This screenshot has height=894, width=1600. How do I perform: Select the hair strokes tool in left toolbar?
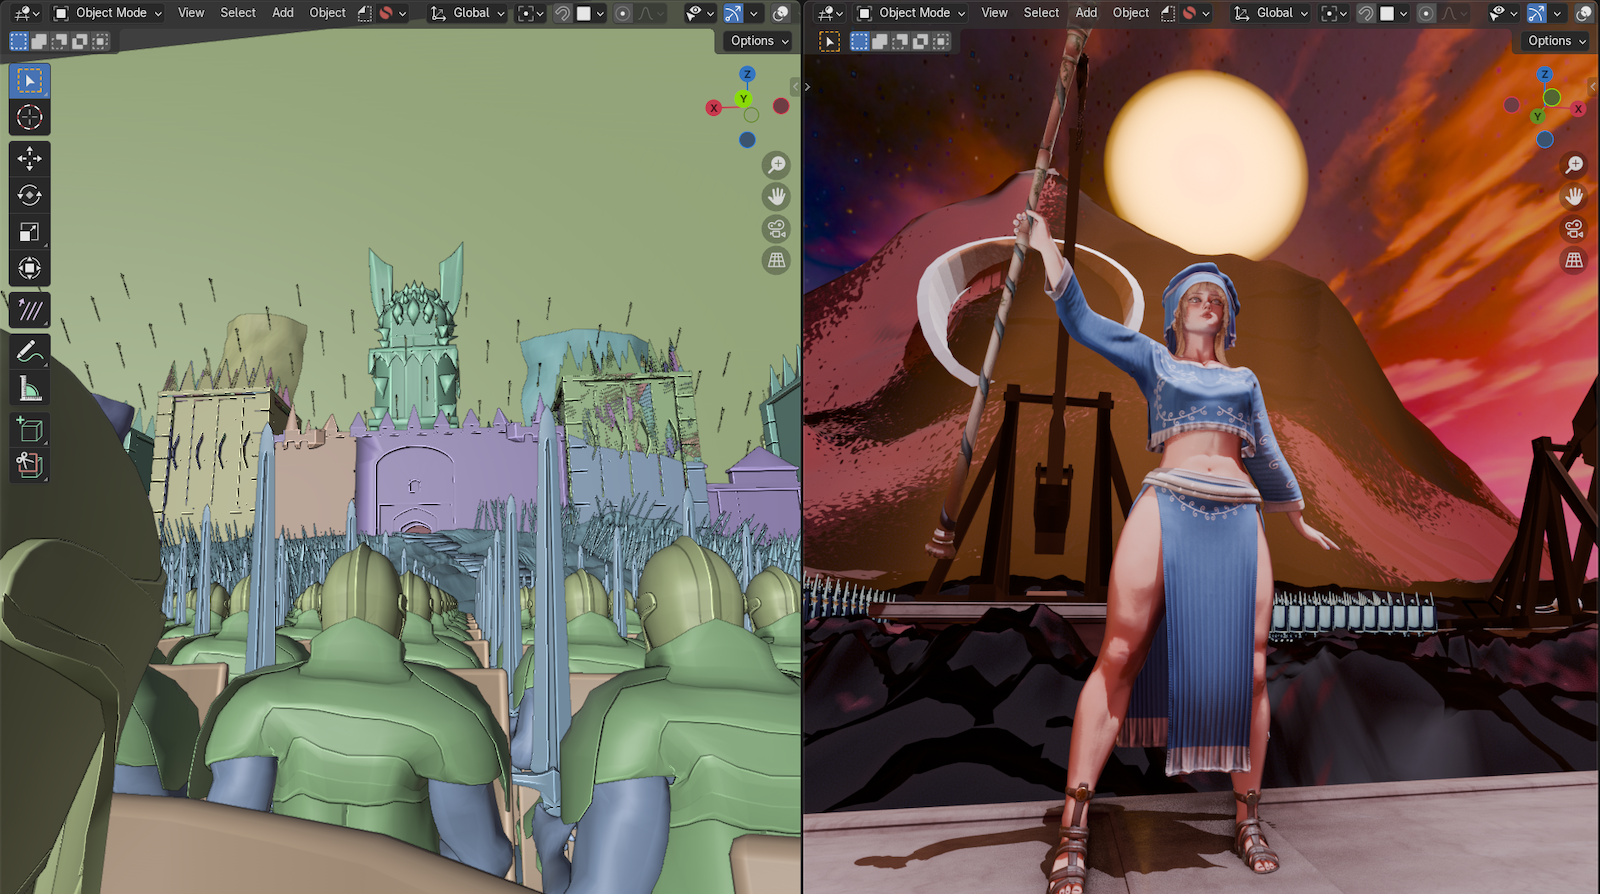(29, 310)
